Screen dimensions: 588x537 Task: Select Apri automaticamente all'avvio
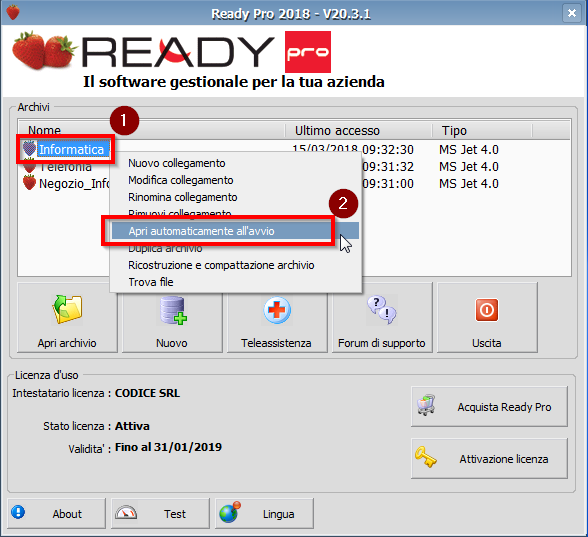click(236, 231)
